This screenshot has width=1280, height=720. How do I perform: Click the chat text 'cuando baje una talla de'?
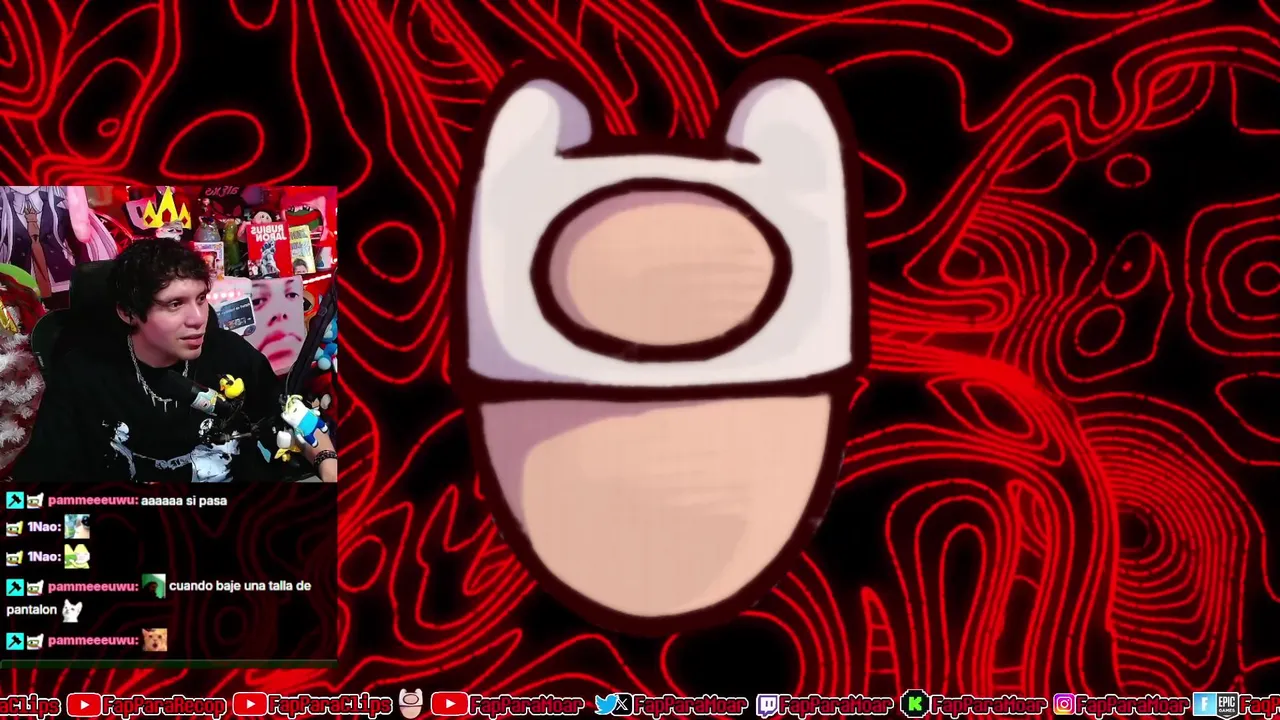click(240, 586)
